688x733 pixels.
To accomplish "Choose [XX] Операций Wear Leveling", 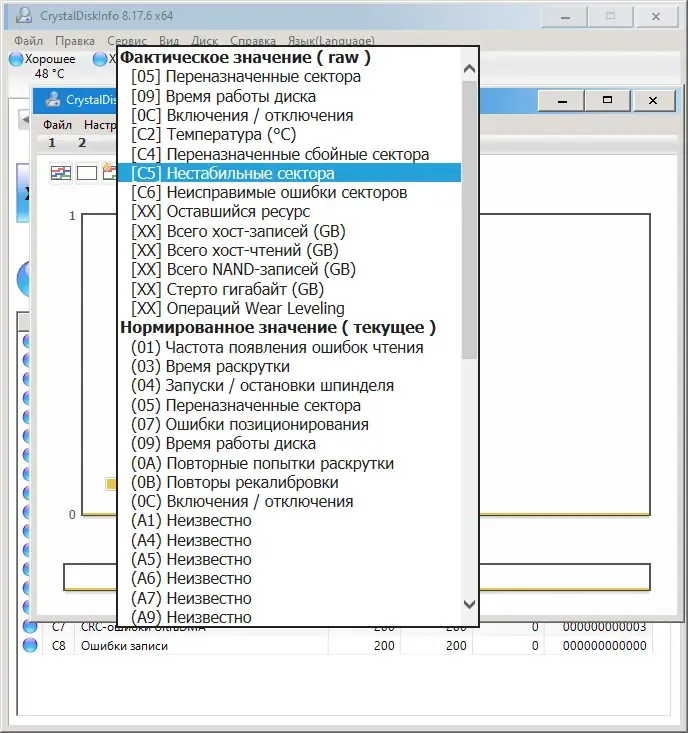I will pos(289,309).
